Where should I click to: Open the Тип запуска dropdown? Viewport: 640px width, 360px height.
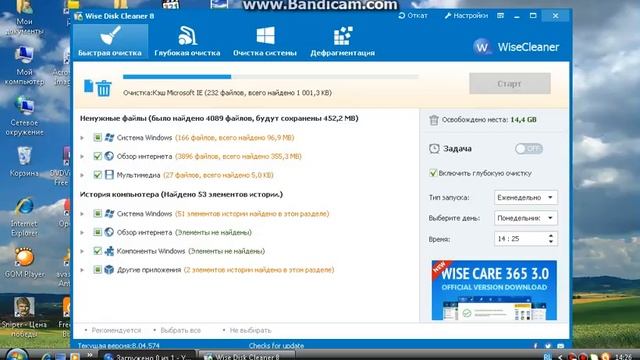(x=525, y=198)
